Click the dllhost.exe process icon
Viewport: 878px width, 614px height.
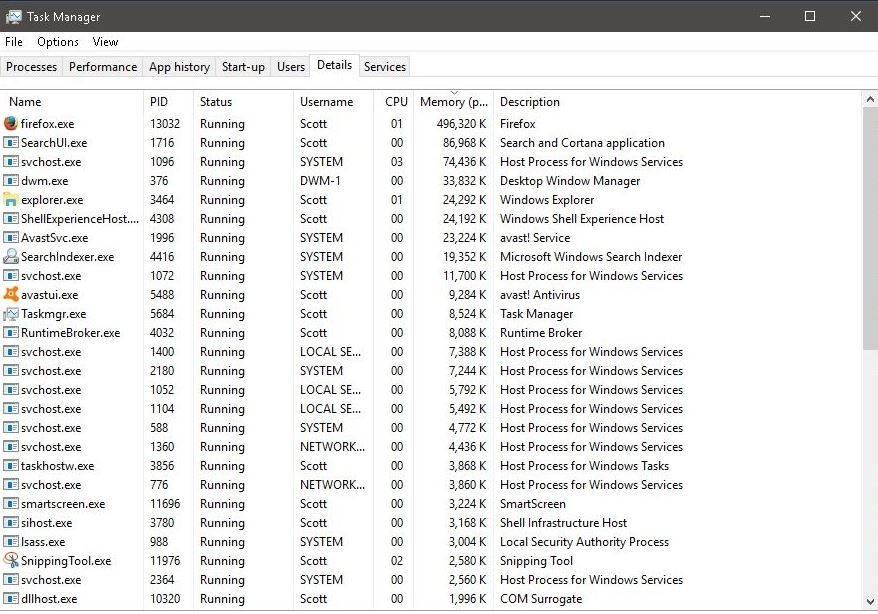point(11,598)
